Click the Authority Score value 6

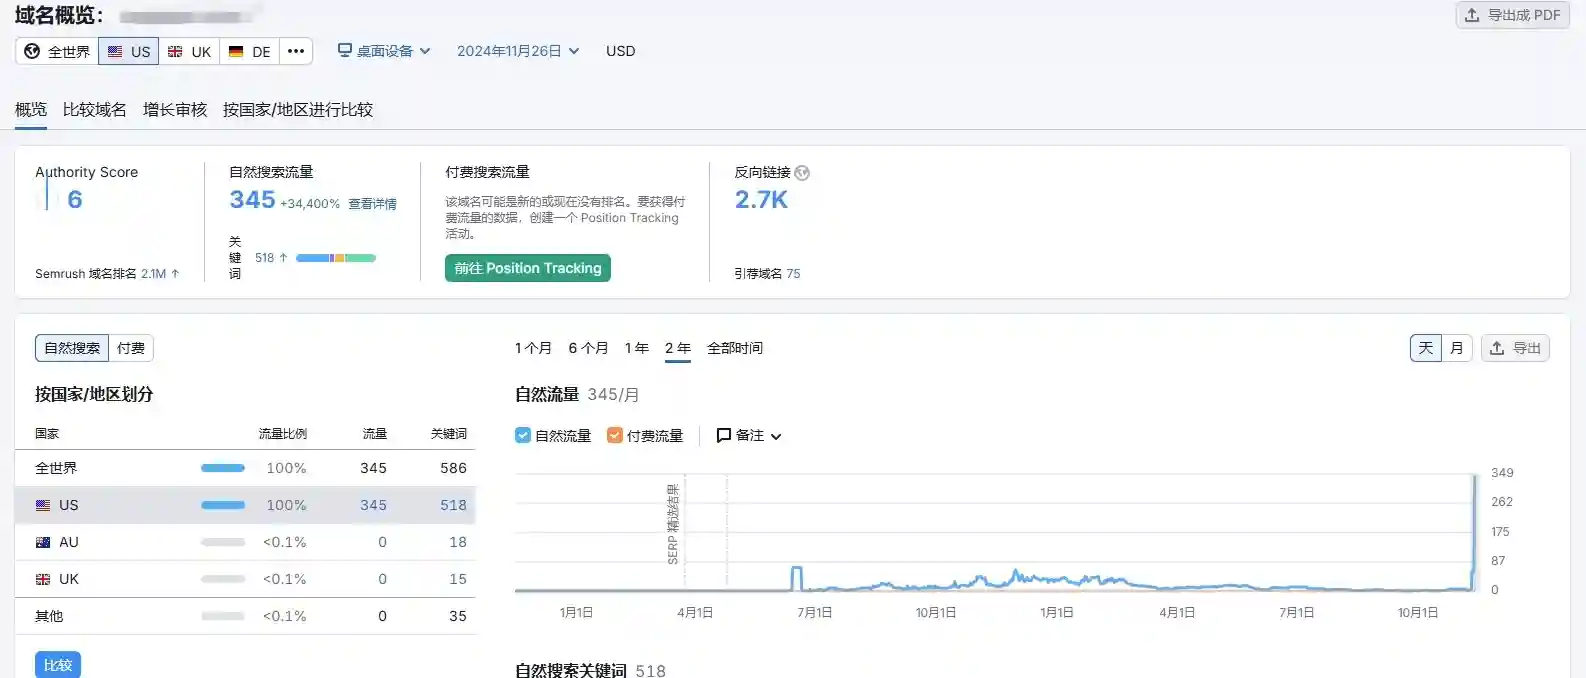[x=75, y=200]
